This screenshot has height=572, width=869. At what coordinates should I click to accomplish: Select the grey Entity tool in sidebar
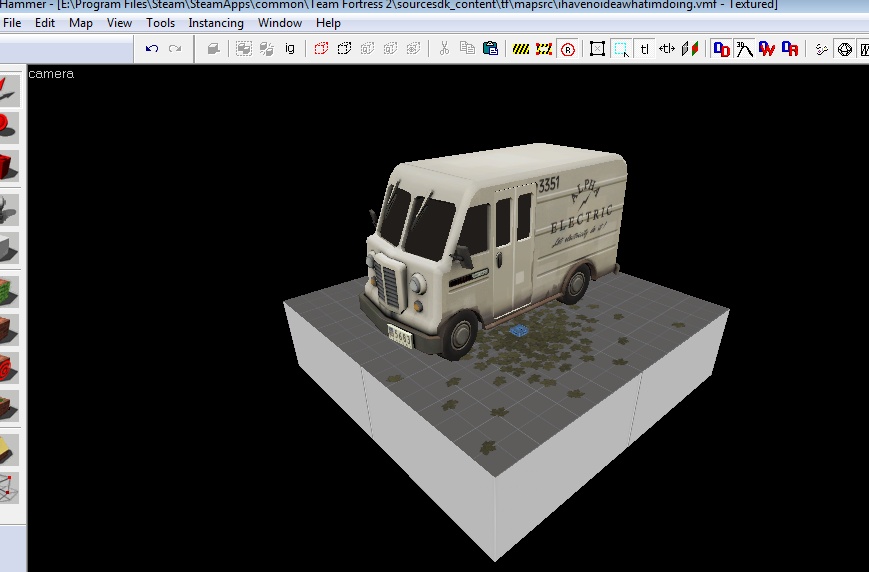(x=9, y=210)
